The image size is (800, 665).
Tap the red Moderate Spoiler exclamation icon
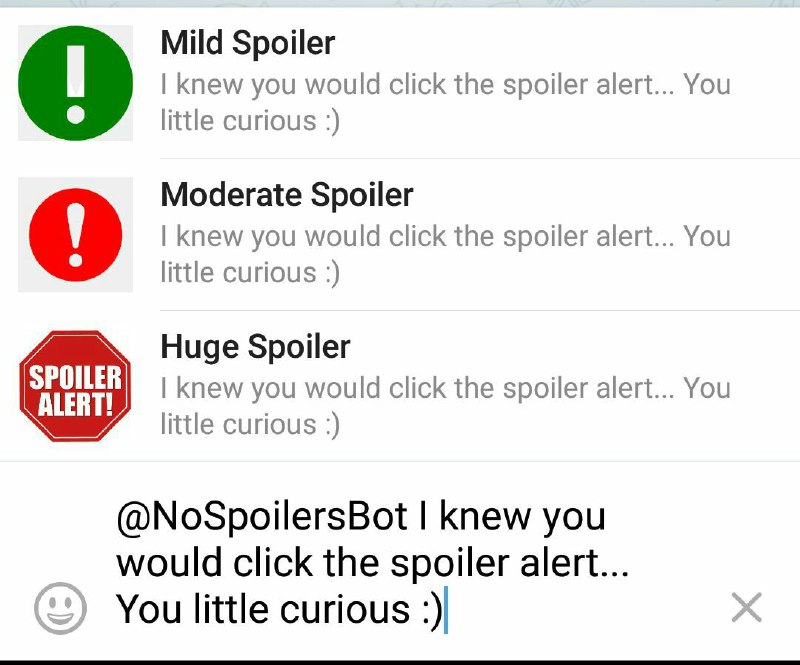point(76,235)
